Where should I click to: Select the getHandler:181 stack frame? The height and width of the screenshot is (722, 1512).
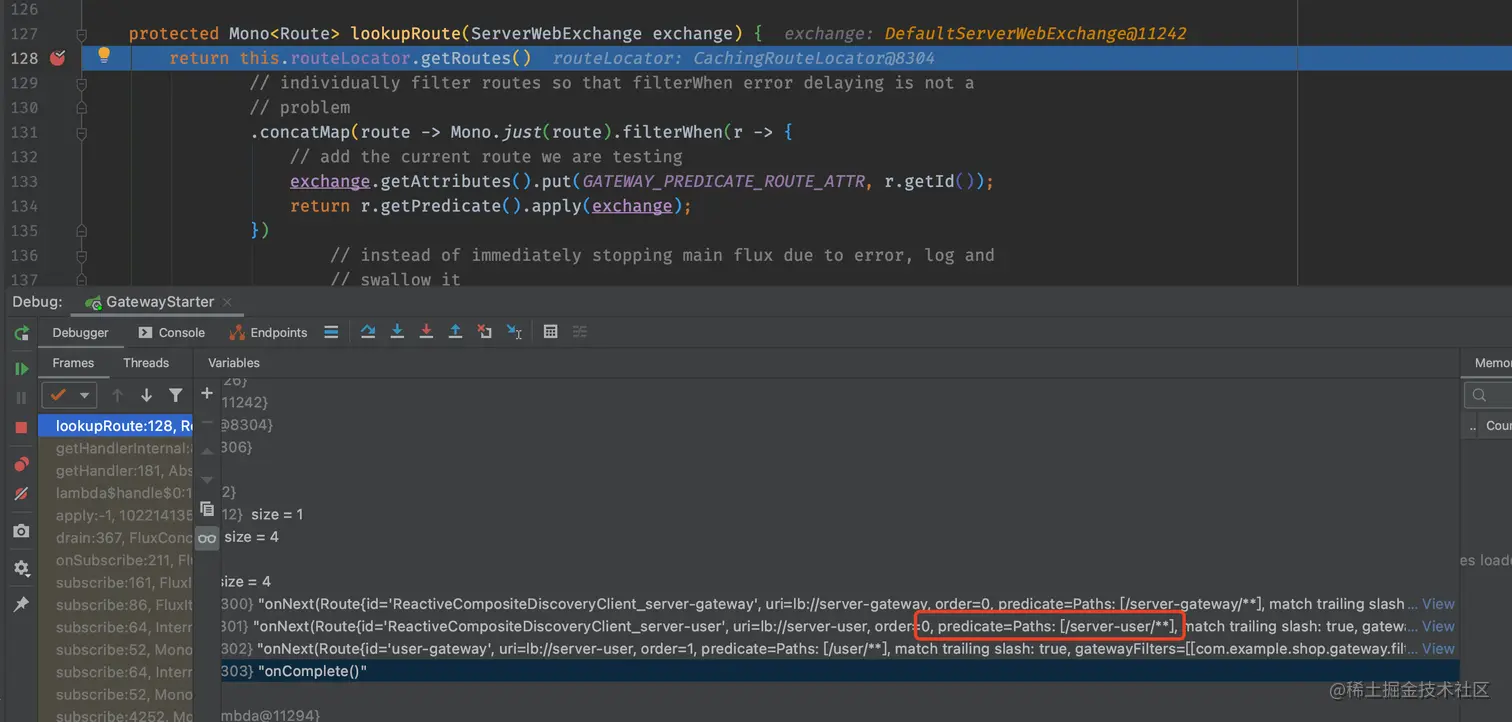coord(115,471)
